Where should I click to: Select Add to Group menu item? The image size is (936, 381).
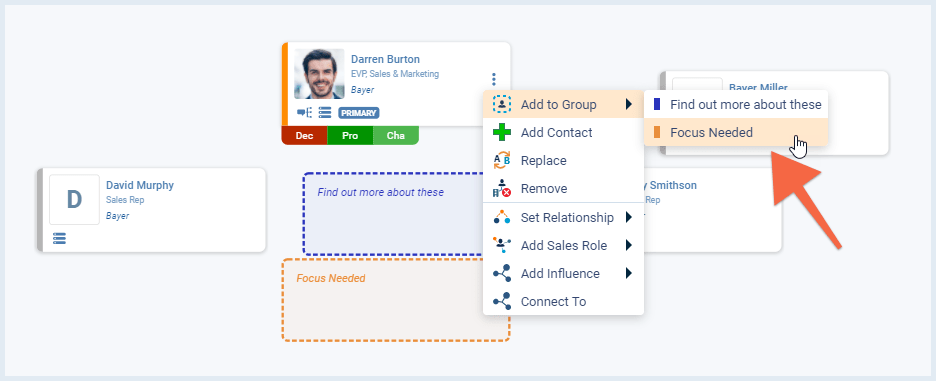563,105
